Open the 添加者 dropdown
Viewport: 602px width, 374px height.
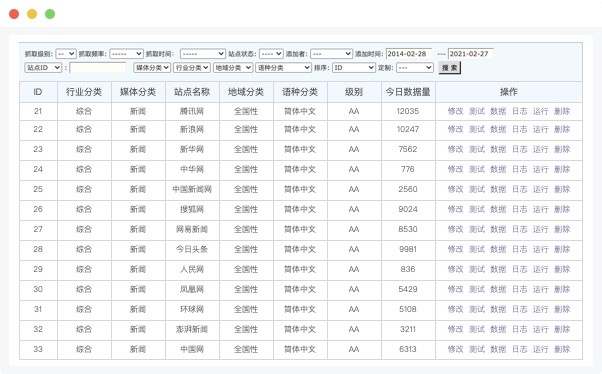(331, 54)
